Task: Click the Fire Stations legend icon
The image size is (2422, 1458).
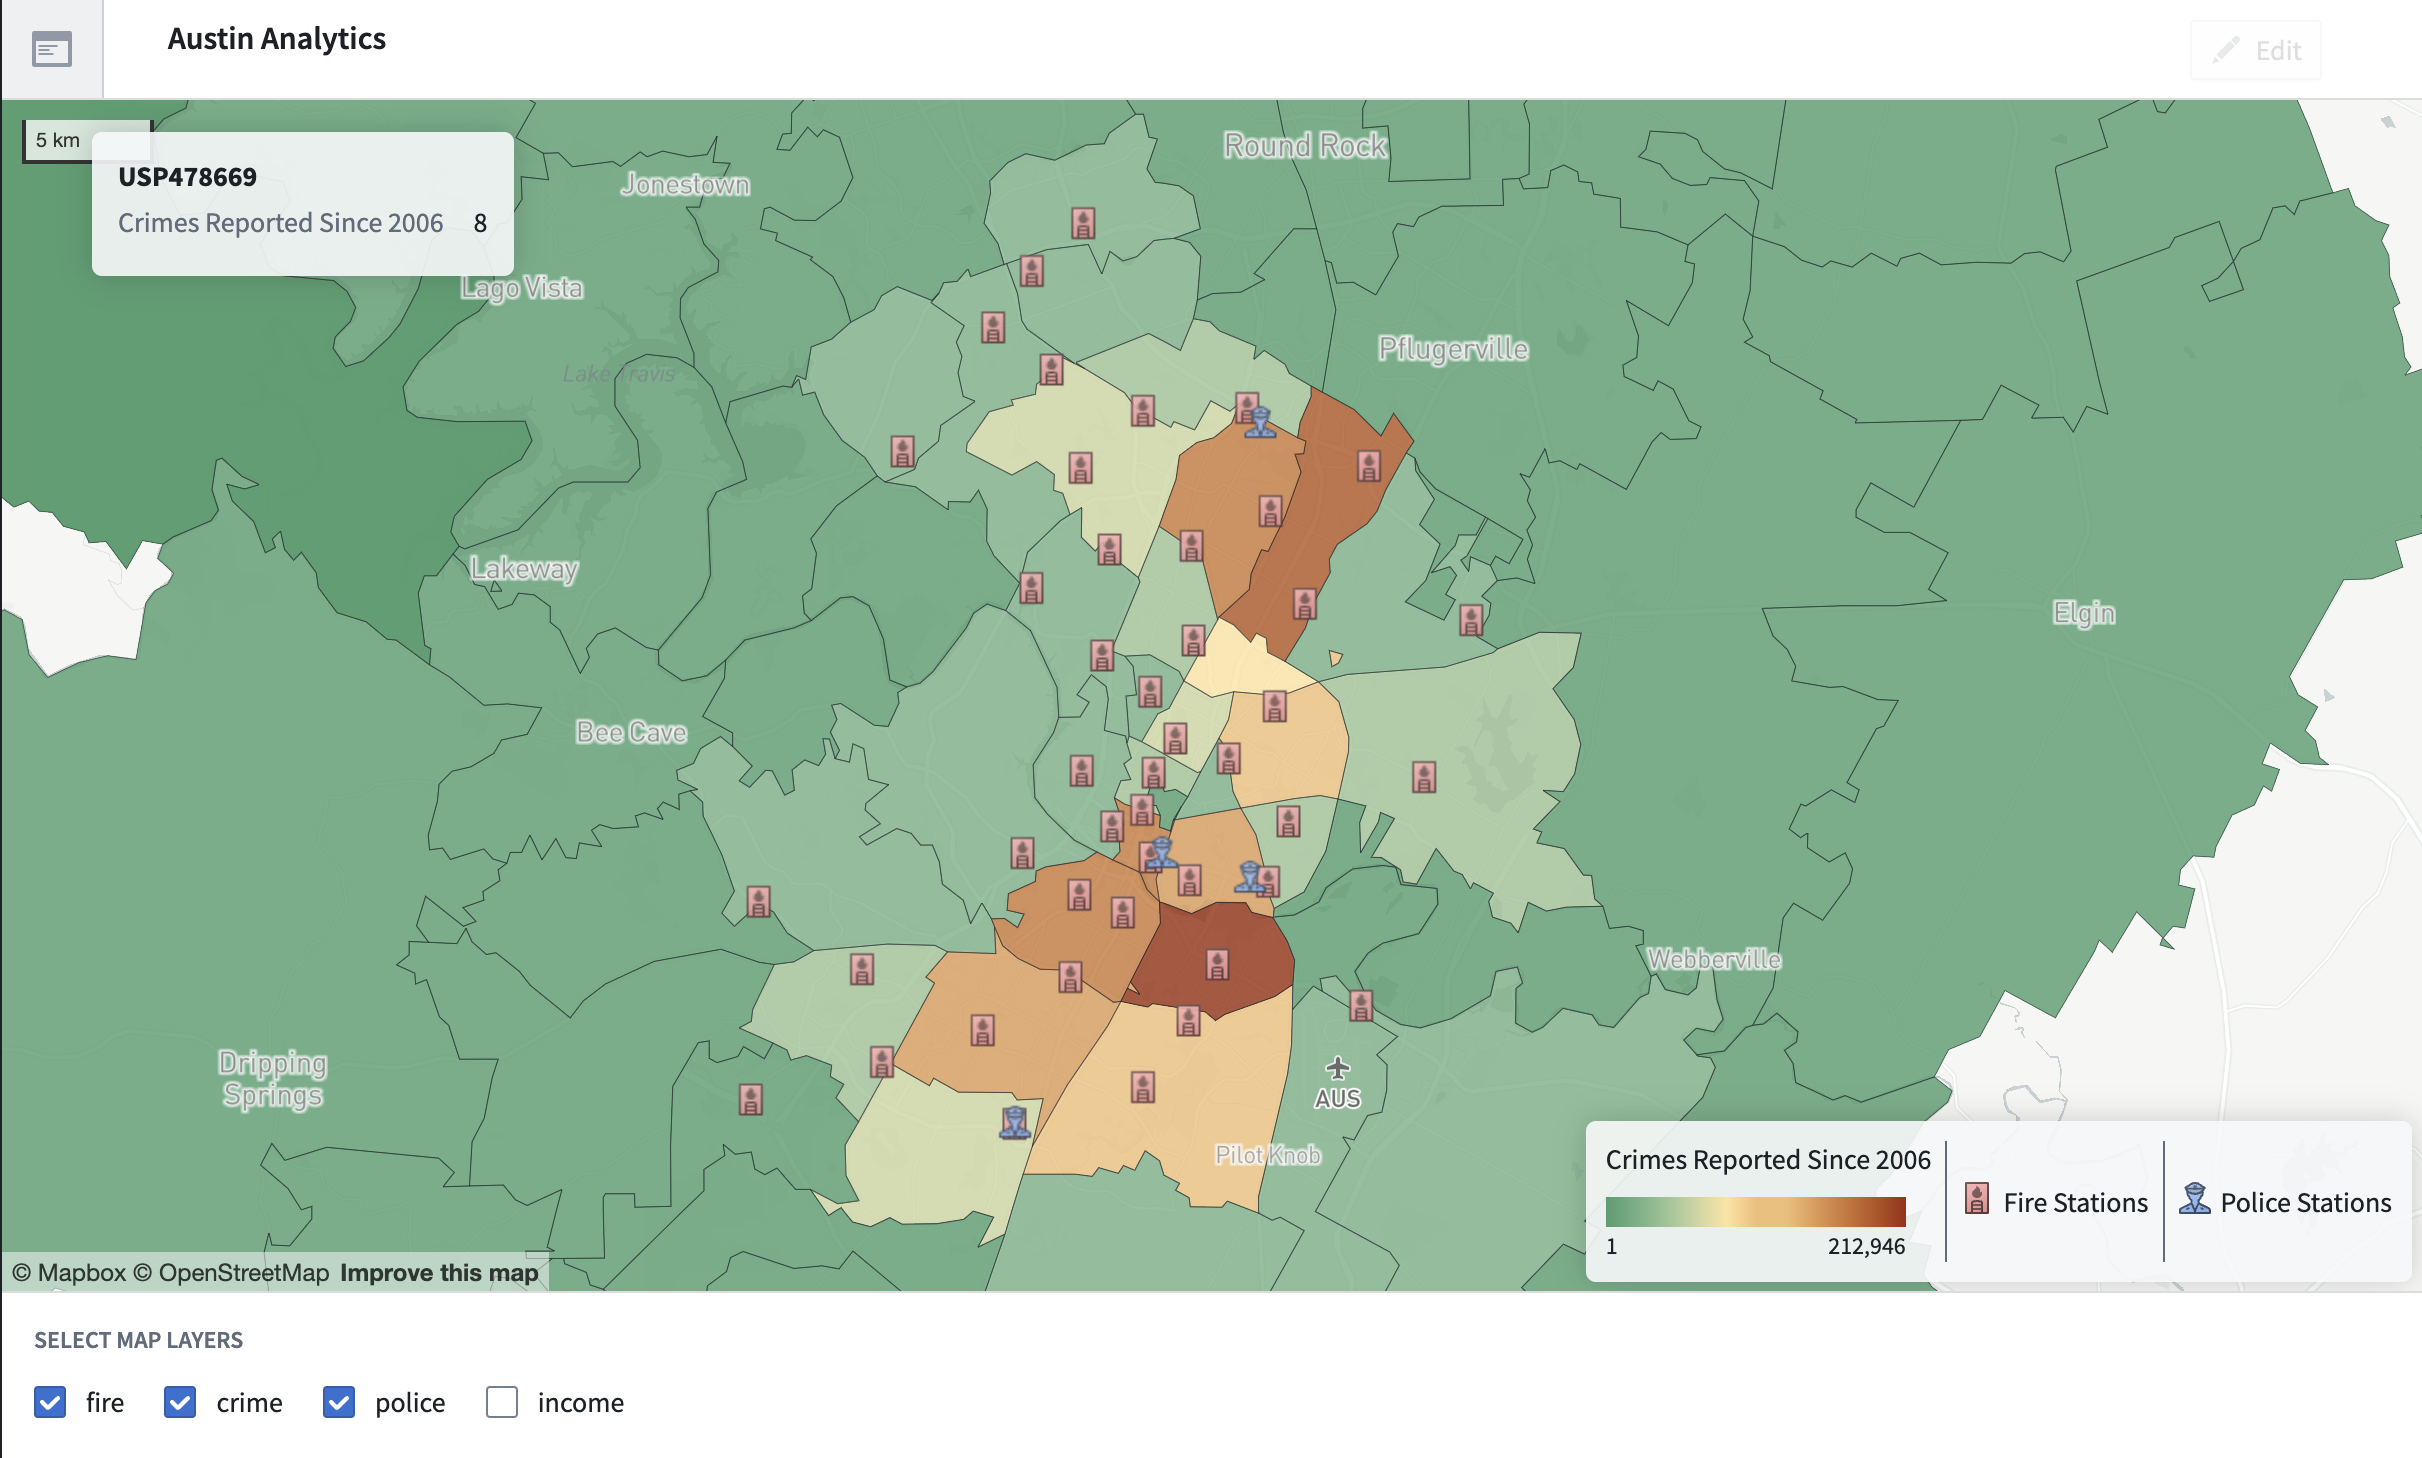Action: pyautogui.click(x=1976, y=1198)
